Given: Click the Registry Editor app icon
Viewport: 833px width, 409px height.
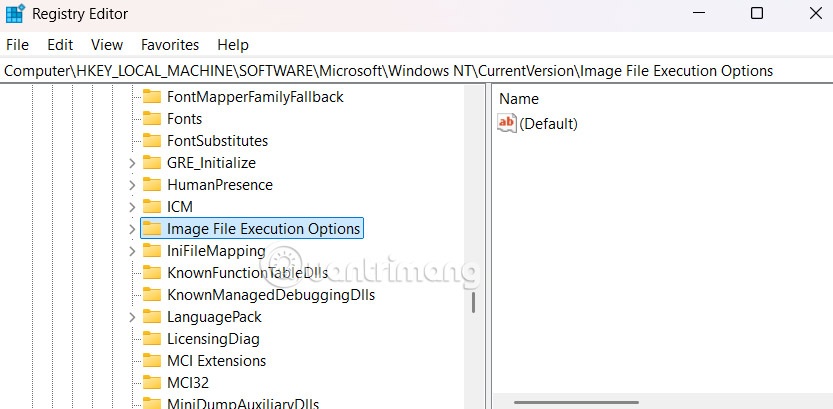Looking at the screenshot, I should tap(15, 14).
